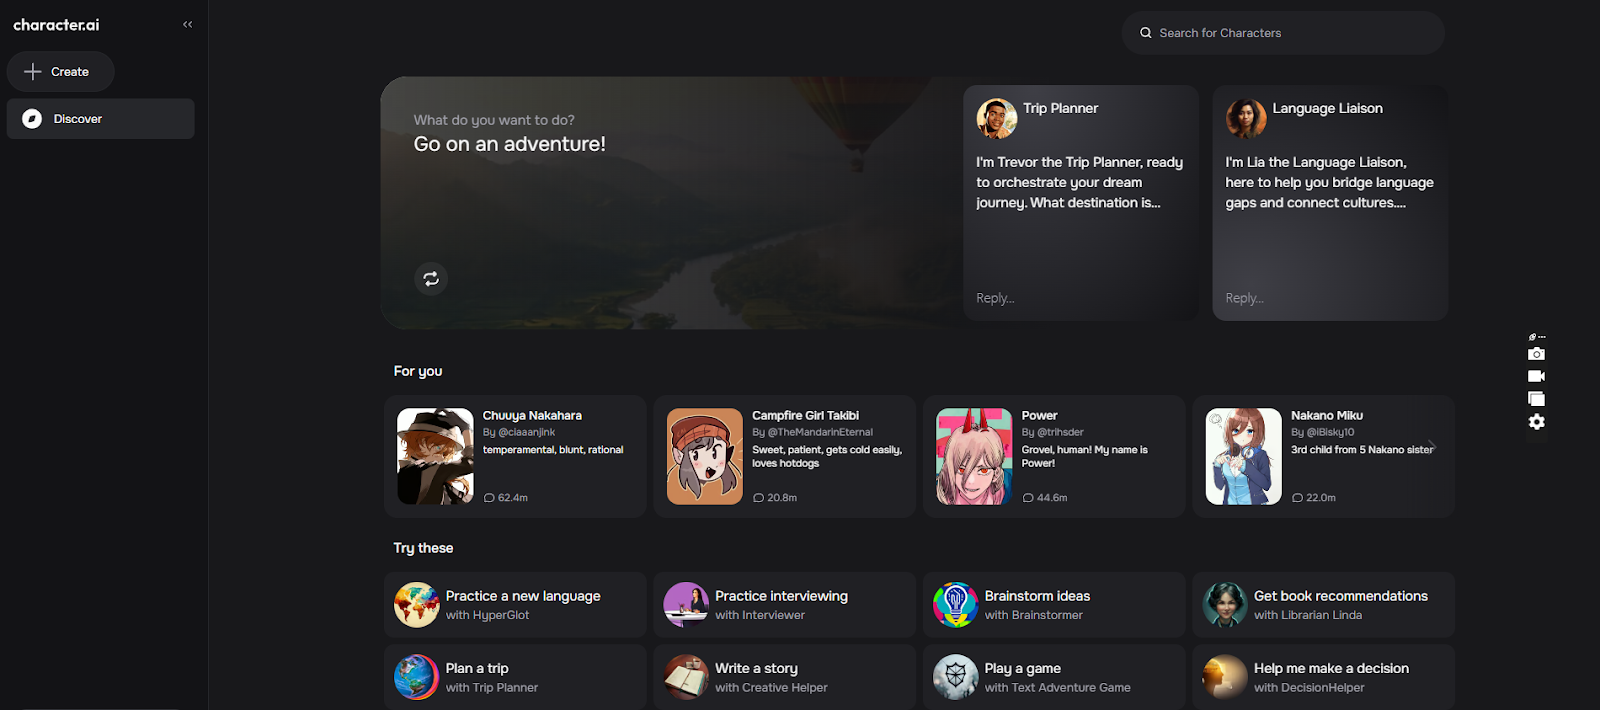This screenshot has height=710, width=1600.
Task: Open Get book recommendations card
Action: [x=1324, y=605]
